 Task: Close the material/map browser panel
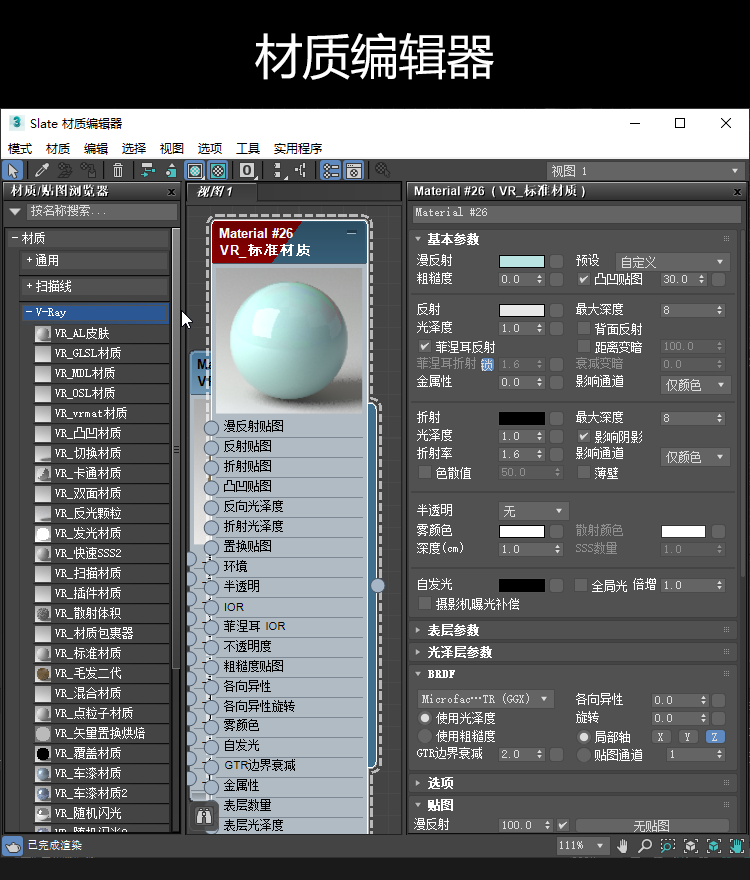(x=171, y=192)
